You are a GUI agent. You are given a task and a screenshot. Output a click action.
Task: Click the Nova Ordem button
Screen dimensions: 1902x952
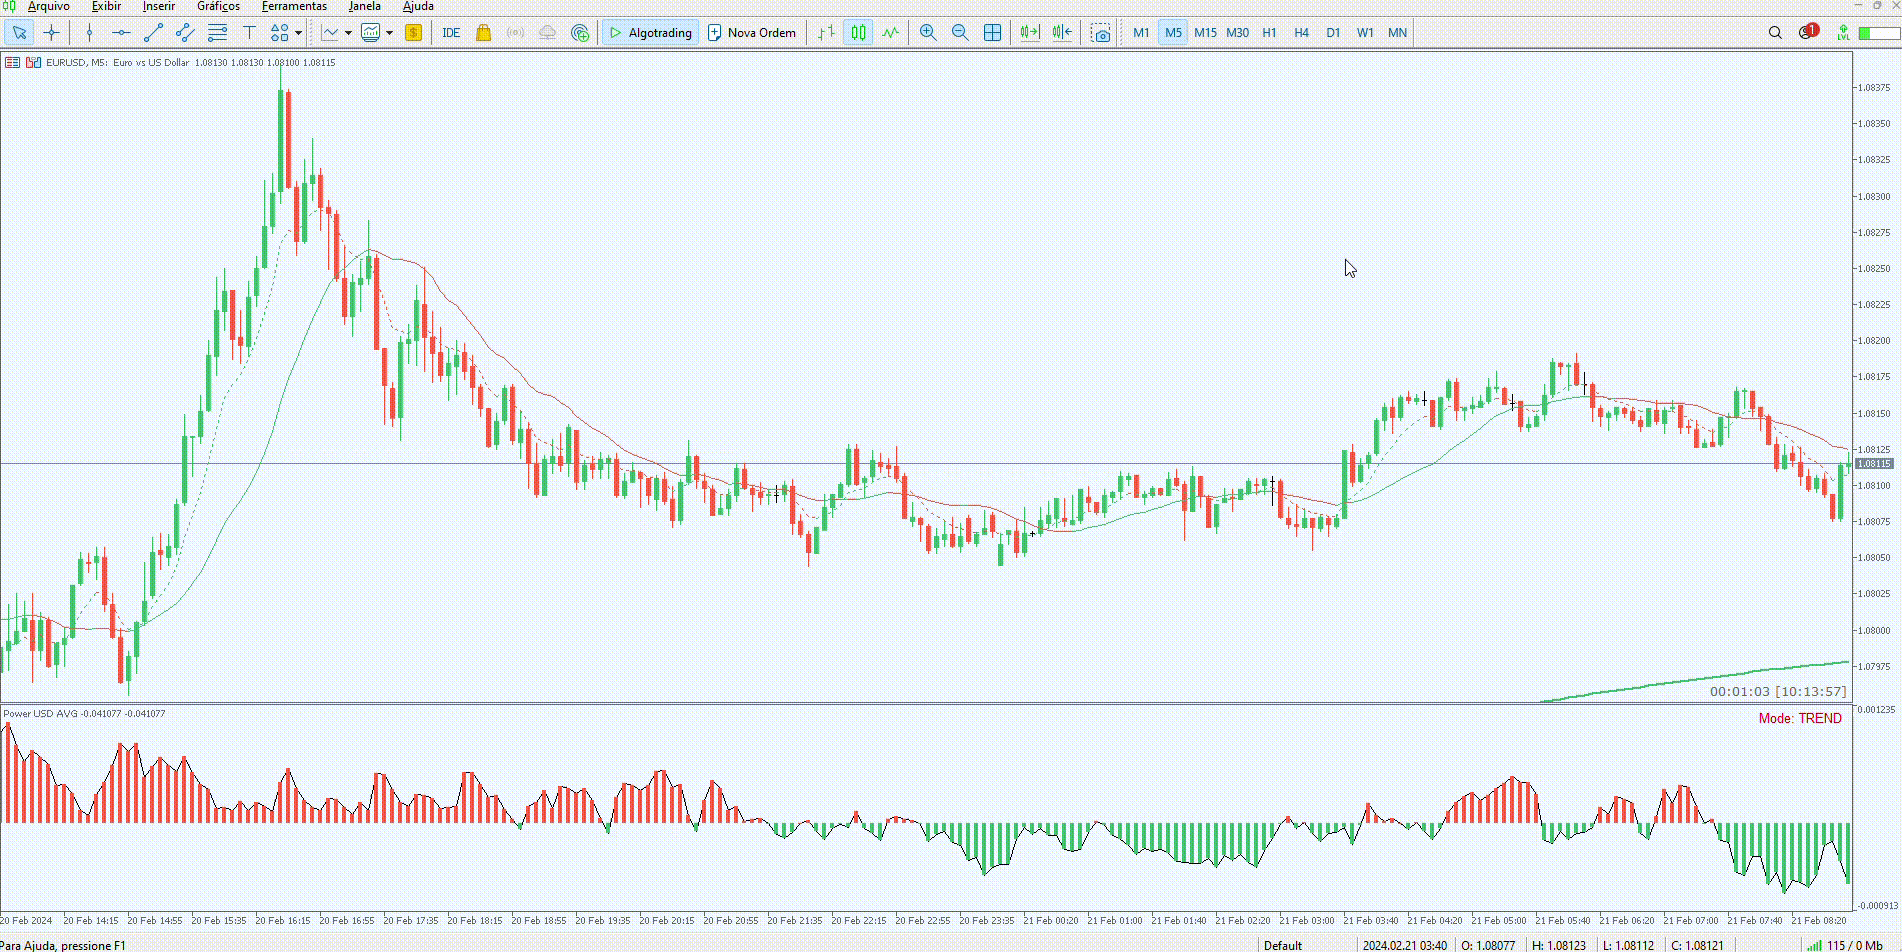click(752, 33)
